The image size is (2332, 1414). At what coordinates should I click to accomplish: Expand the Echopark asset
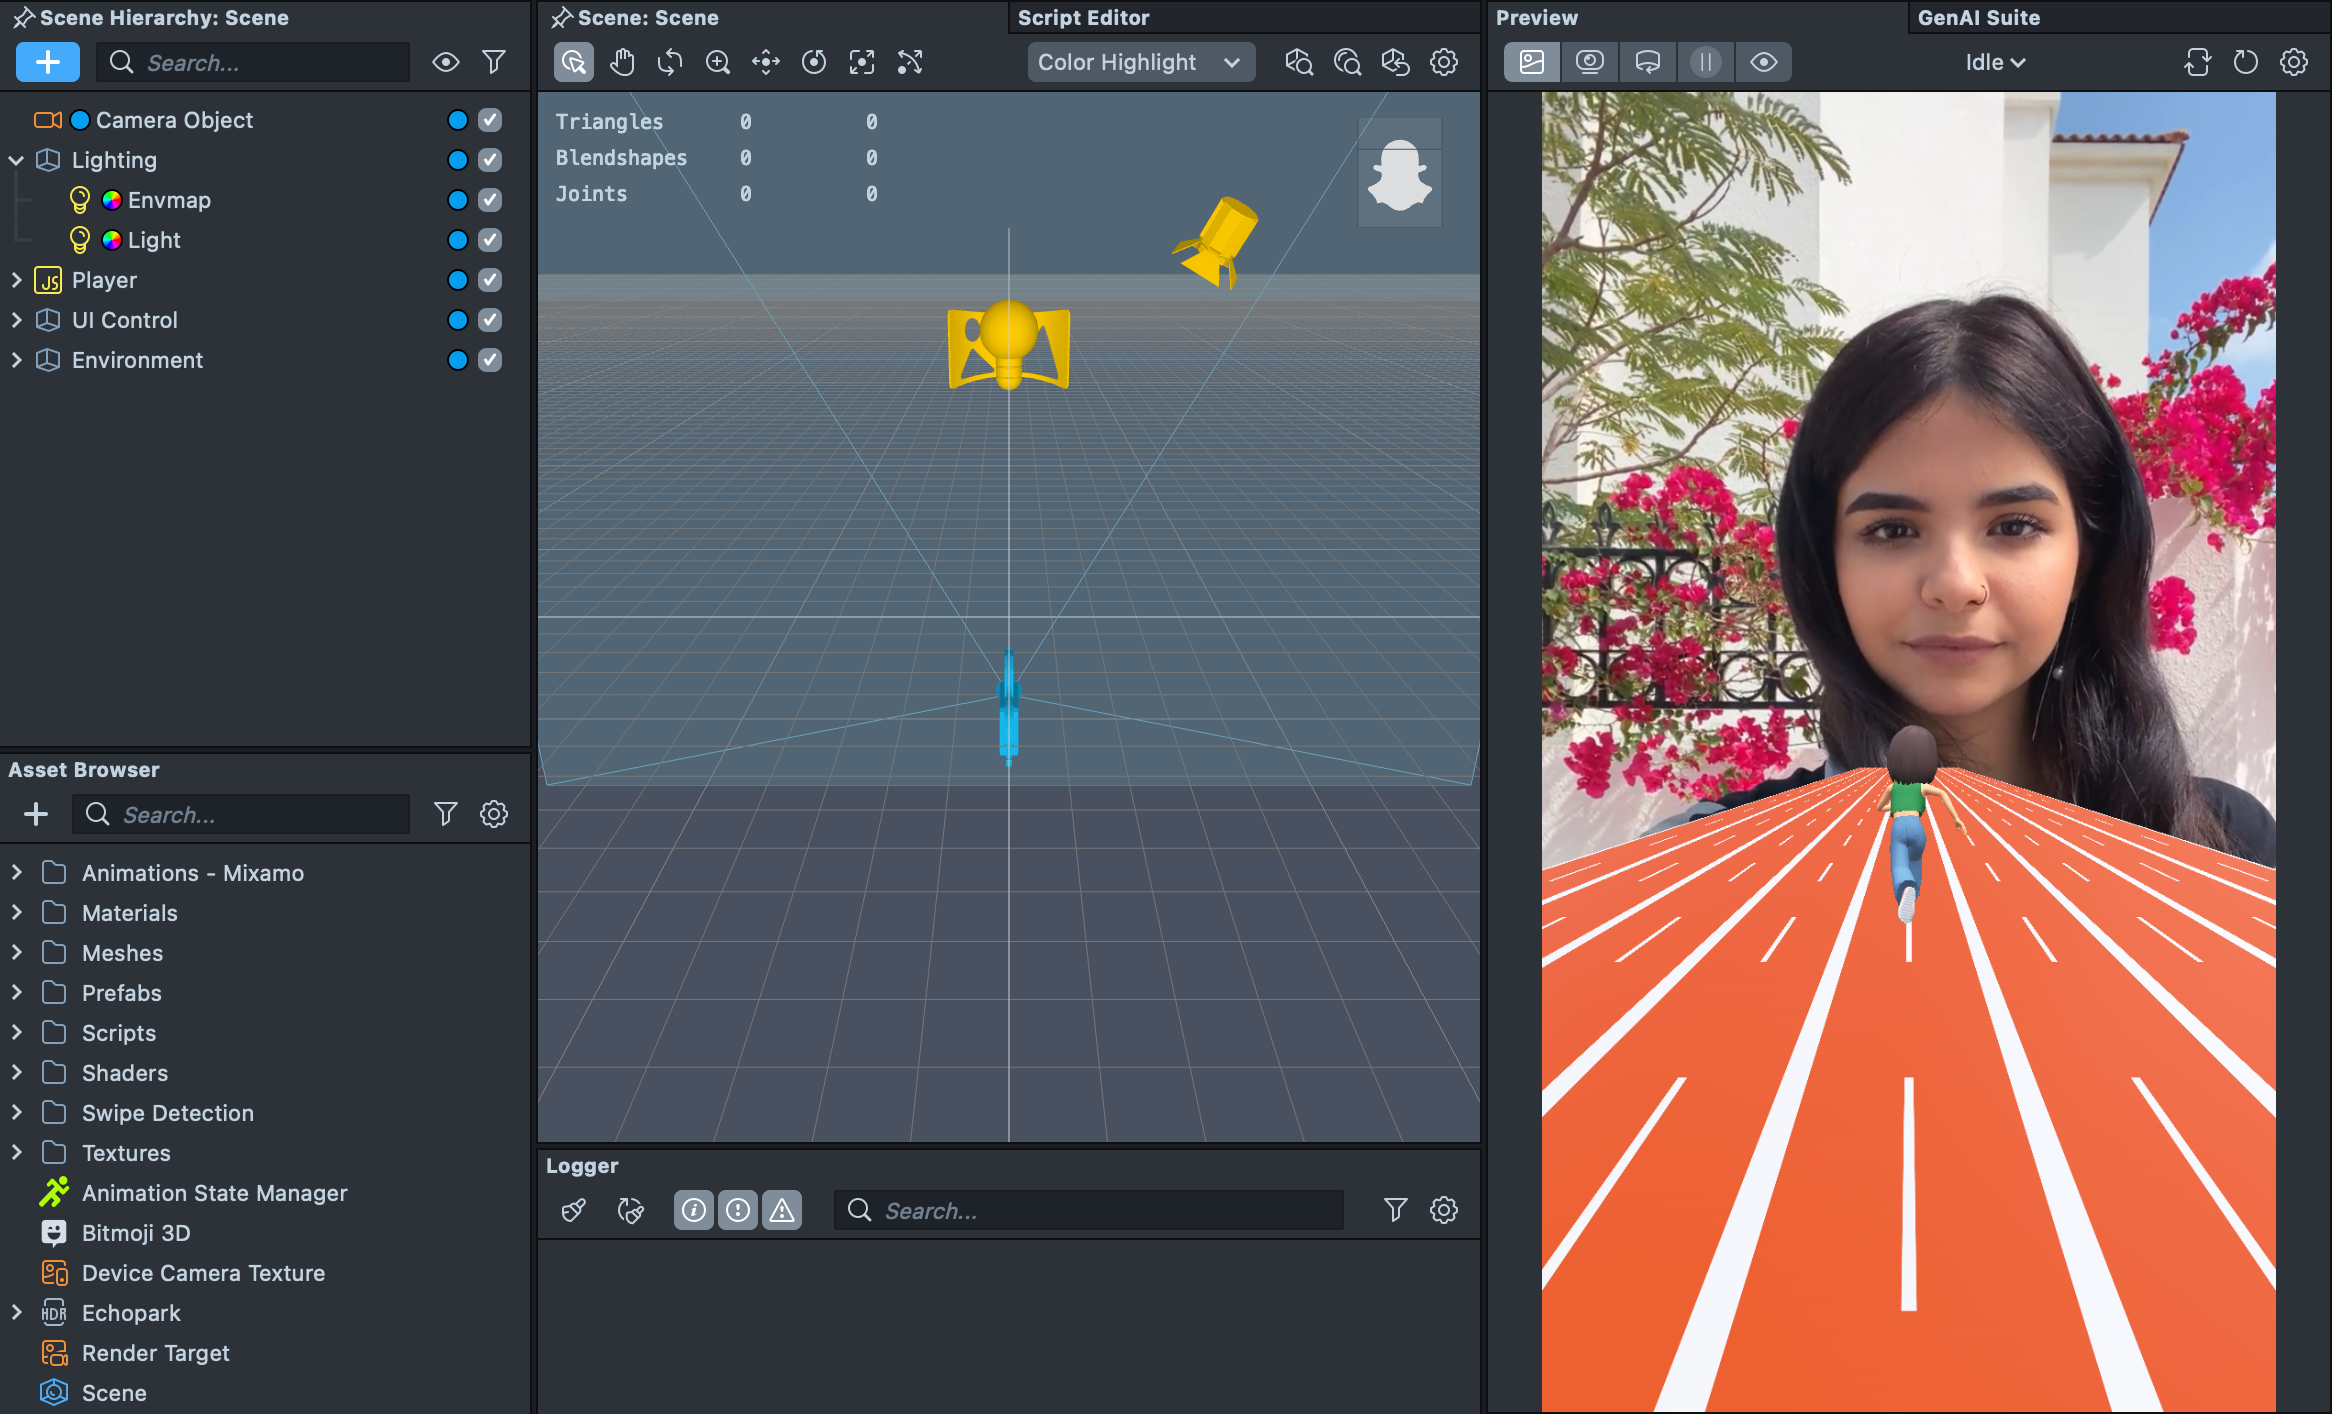point(16,1312)
